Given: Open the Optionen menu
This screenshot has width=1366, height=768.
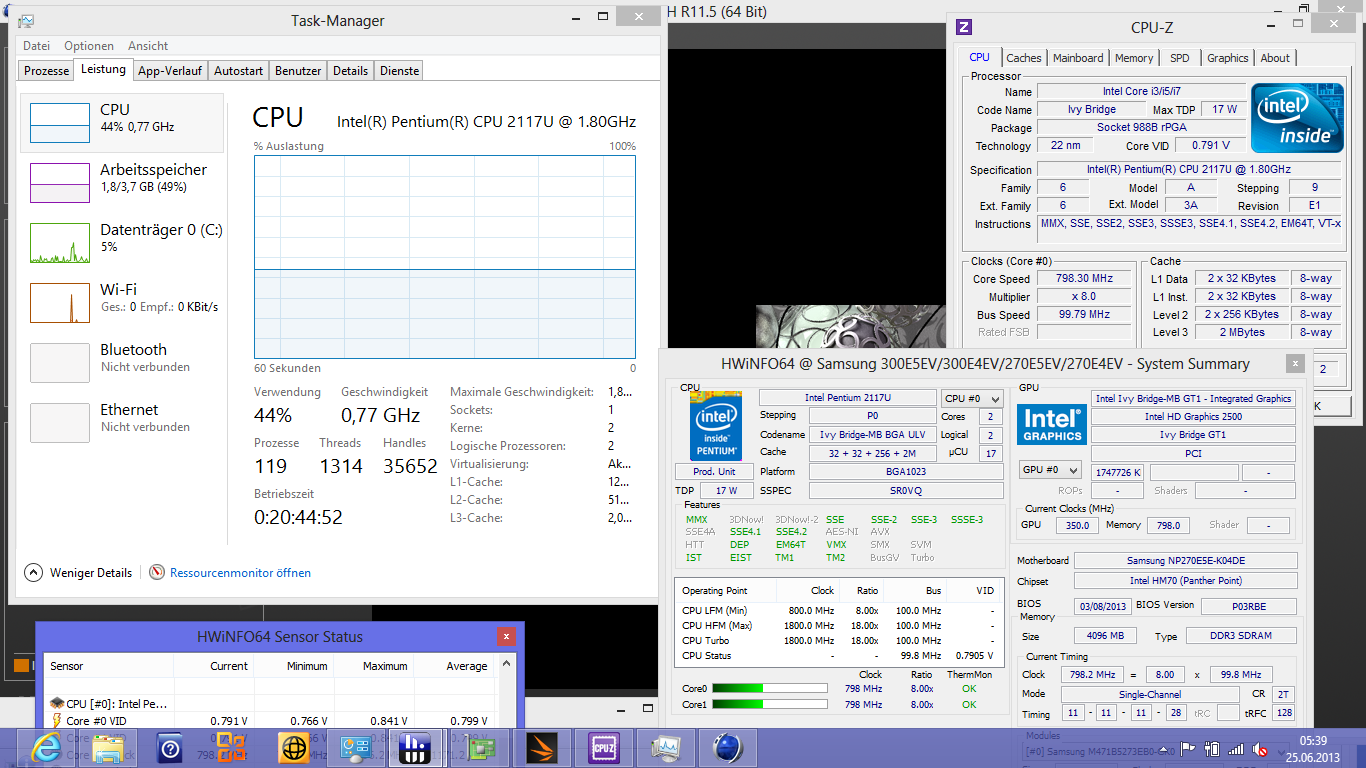Looking at the screenshot, I should pyautogui.click(x=89, y=46).
